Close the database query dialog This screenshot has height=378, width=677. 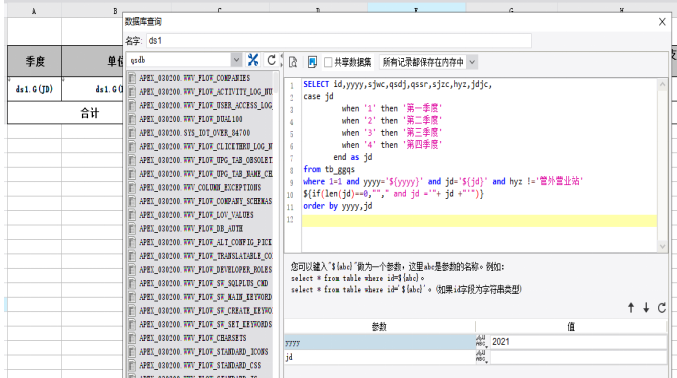coord(662,22)
